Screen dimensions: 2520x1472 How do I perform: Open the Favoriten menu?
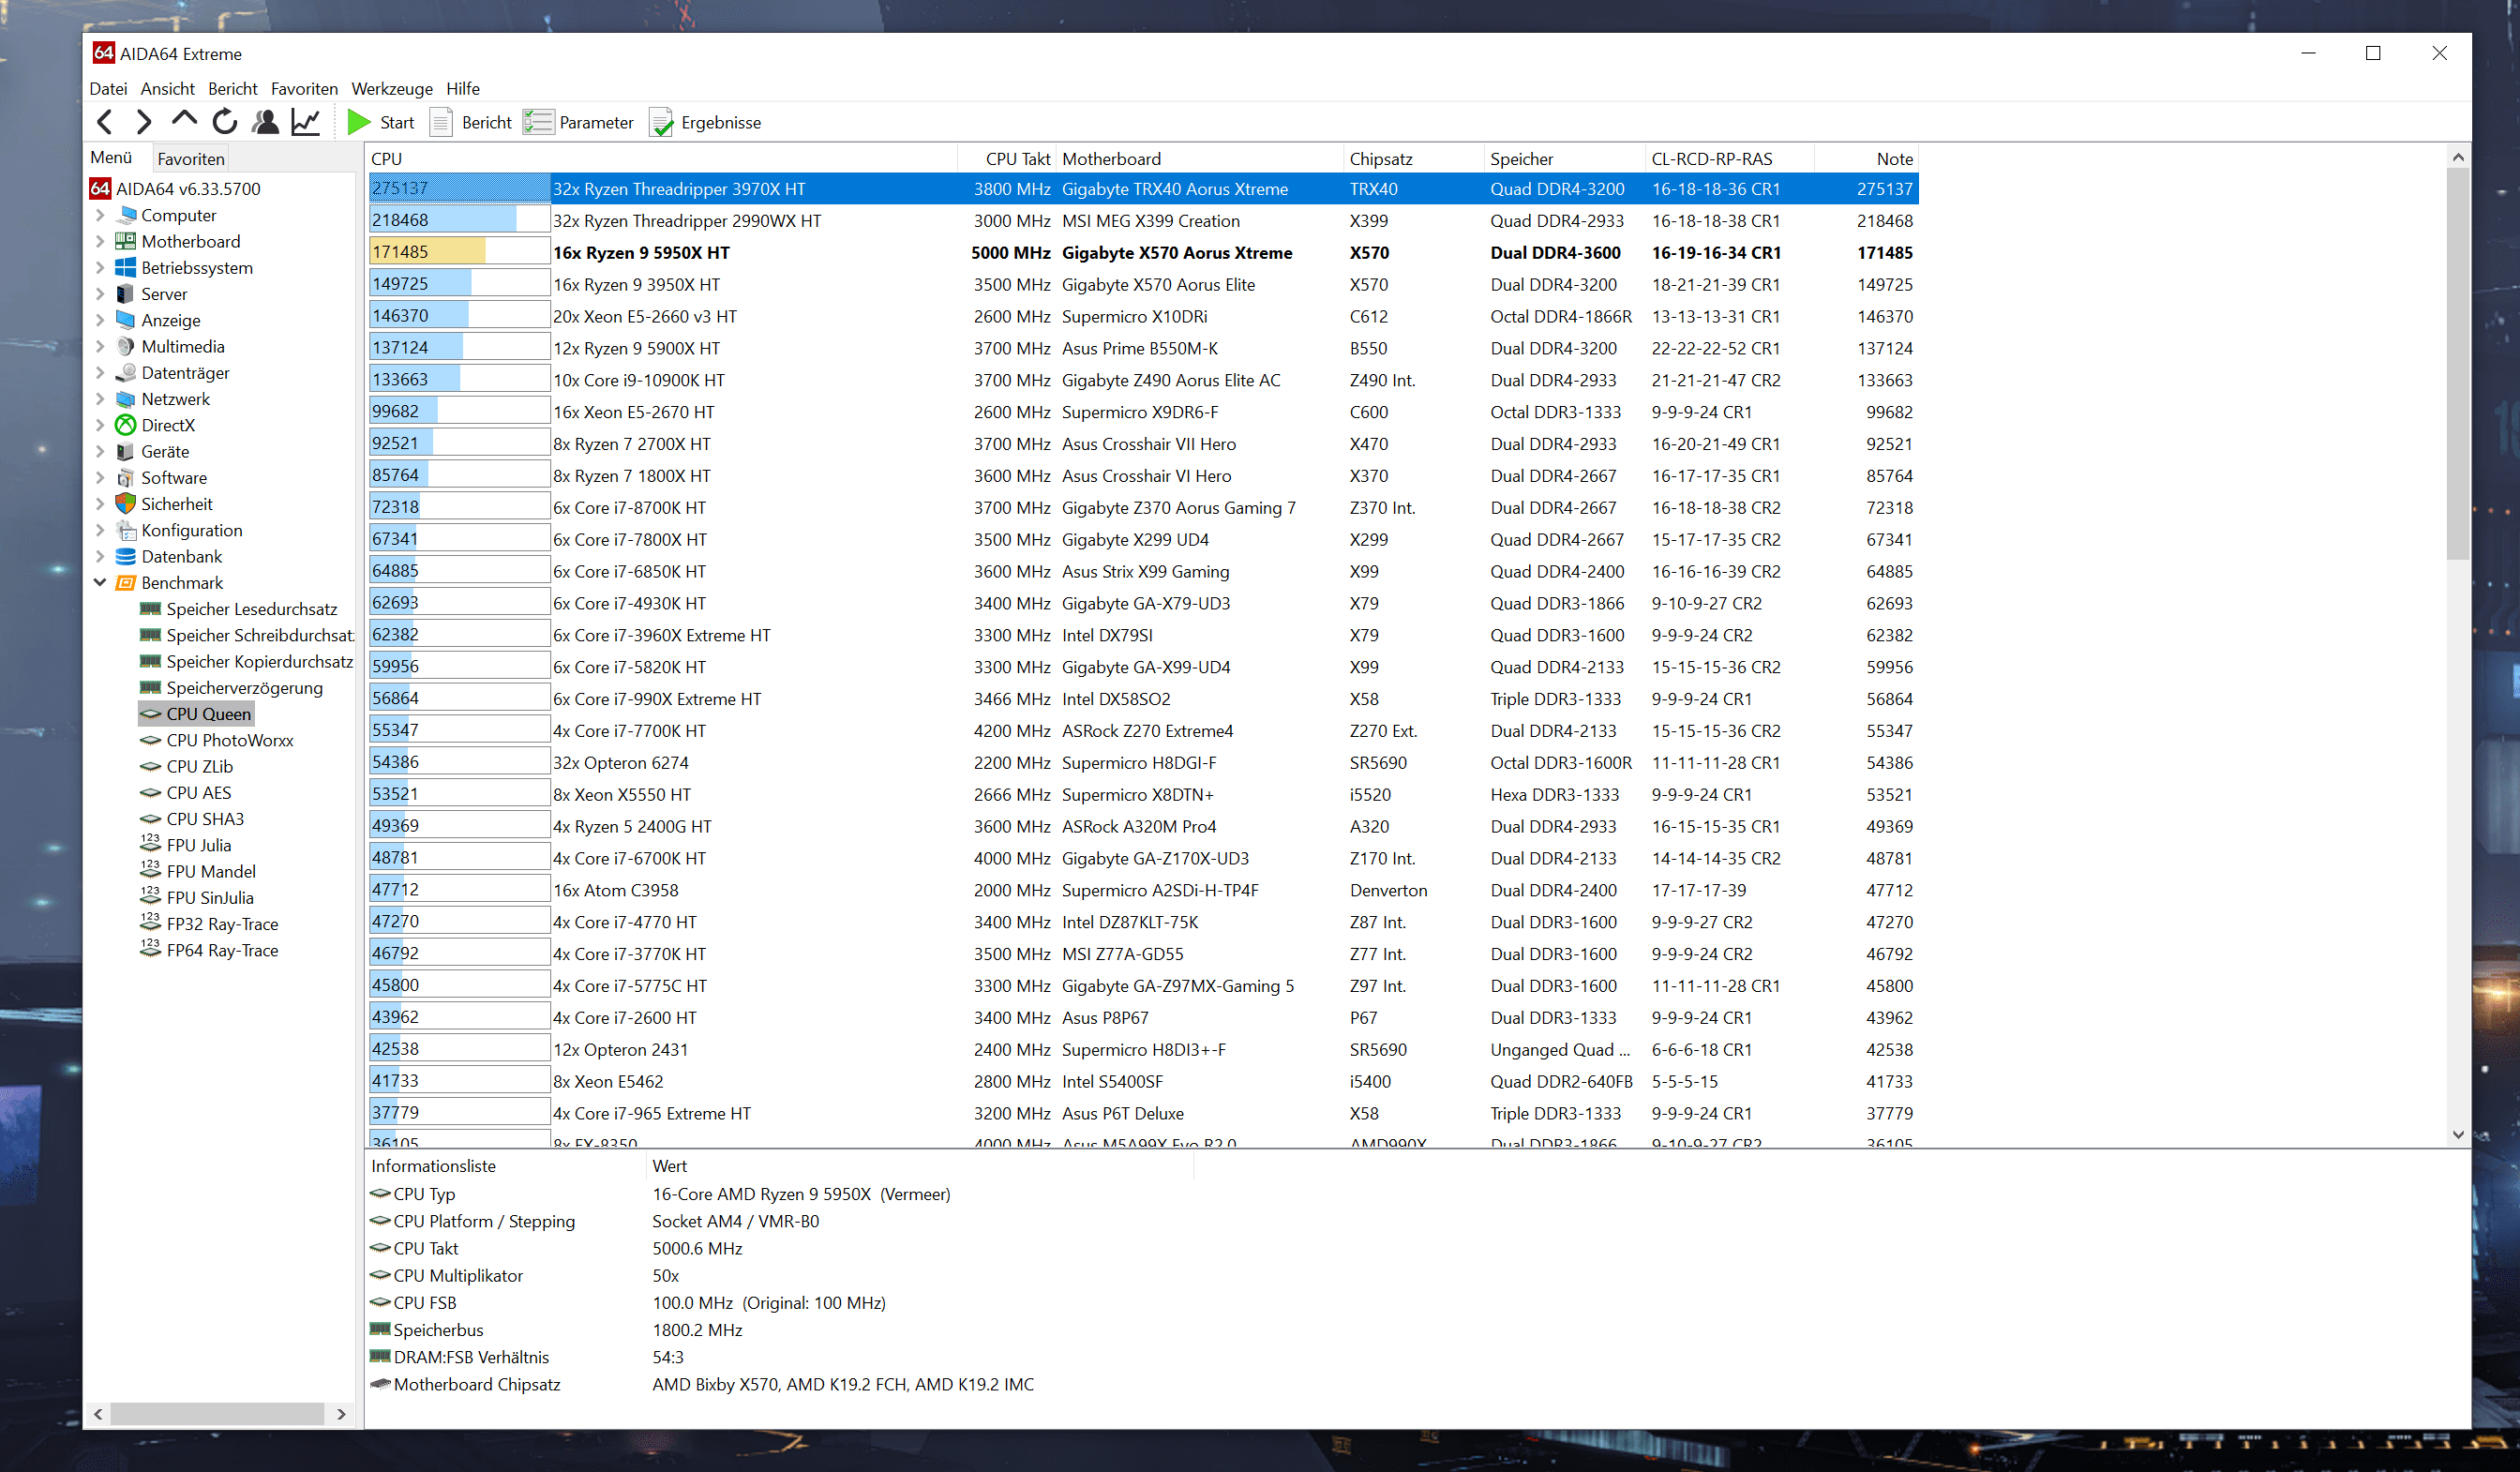click(304, 88)
